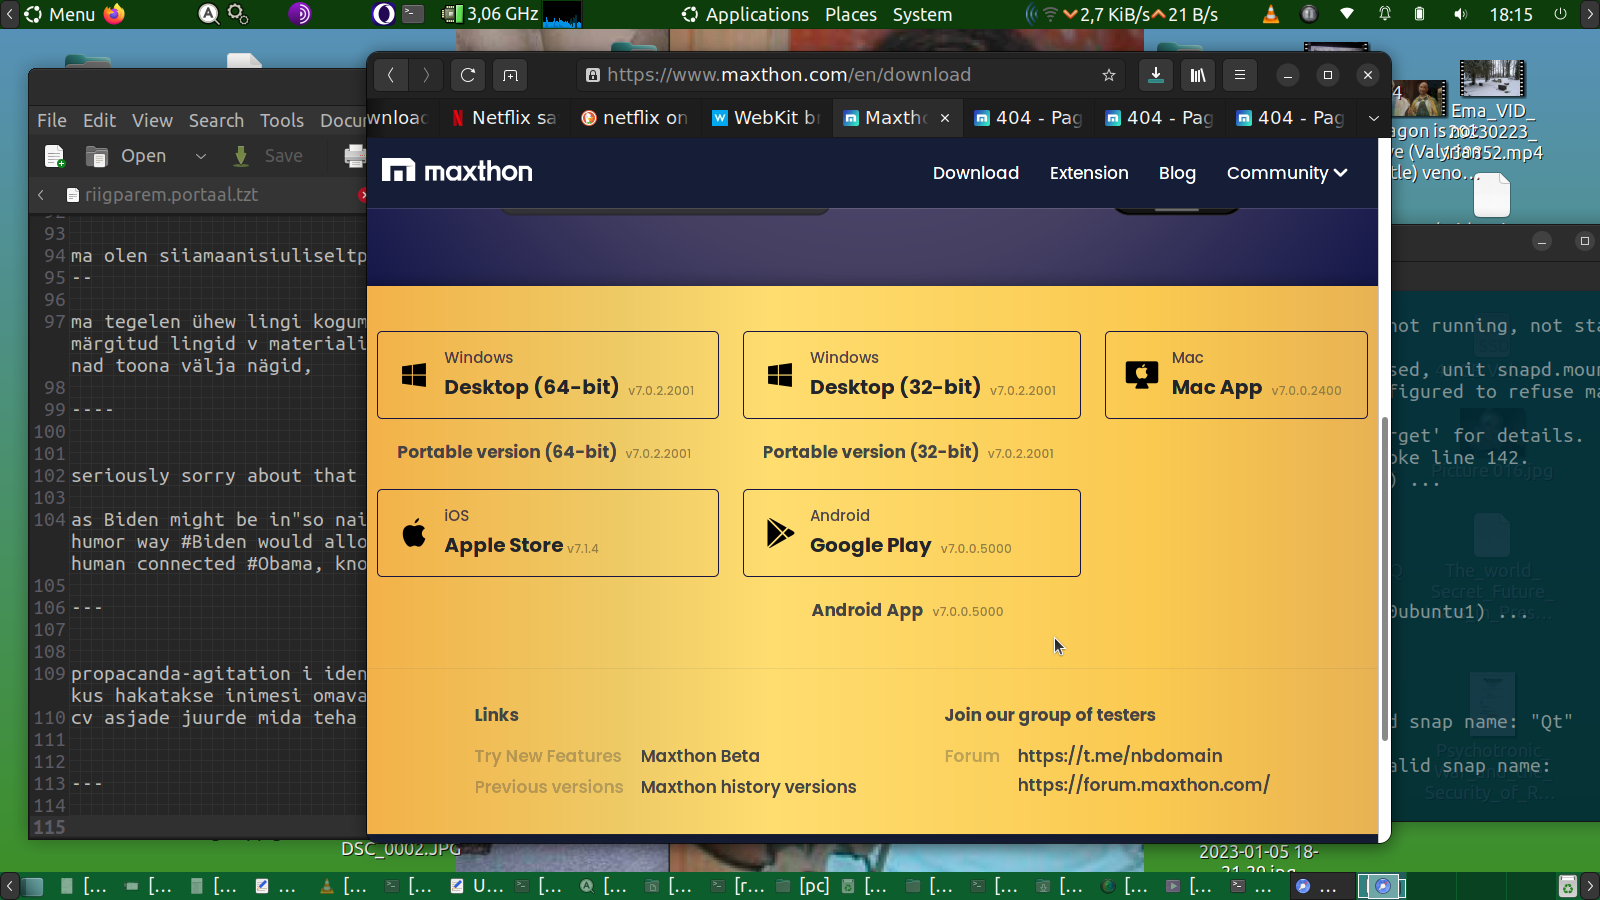Open the Tools menu in the text editor
The height and width of the screenshot is (900, 1600).
pos(282,121)
